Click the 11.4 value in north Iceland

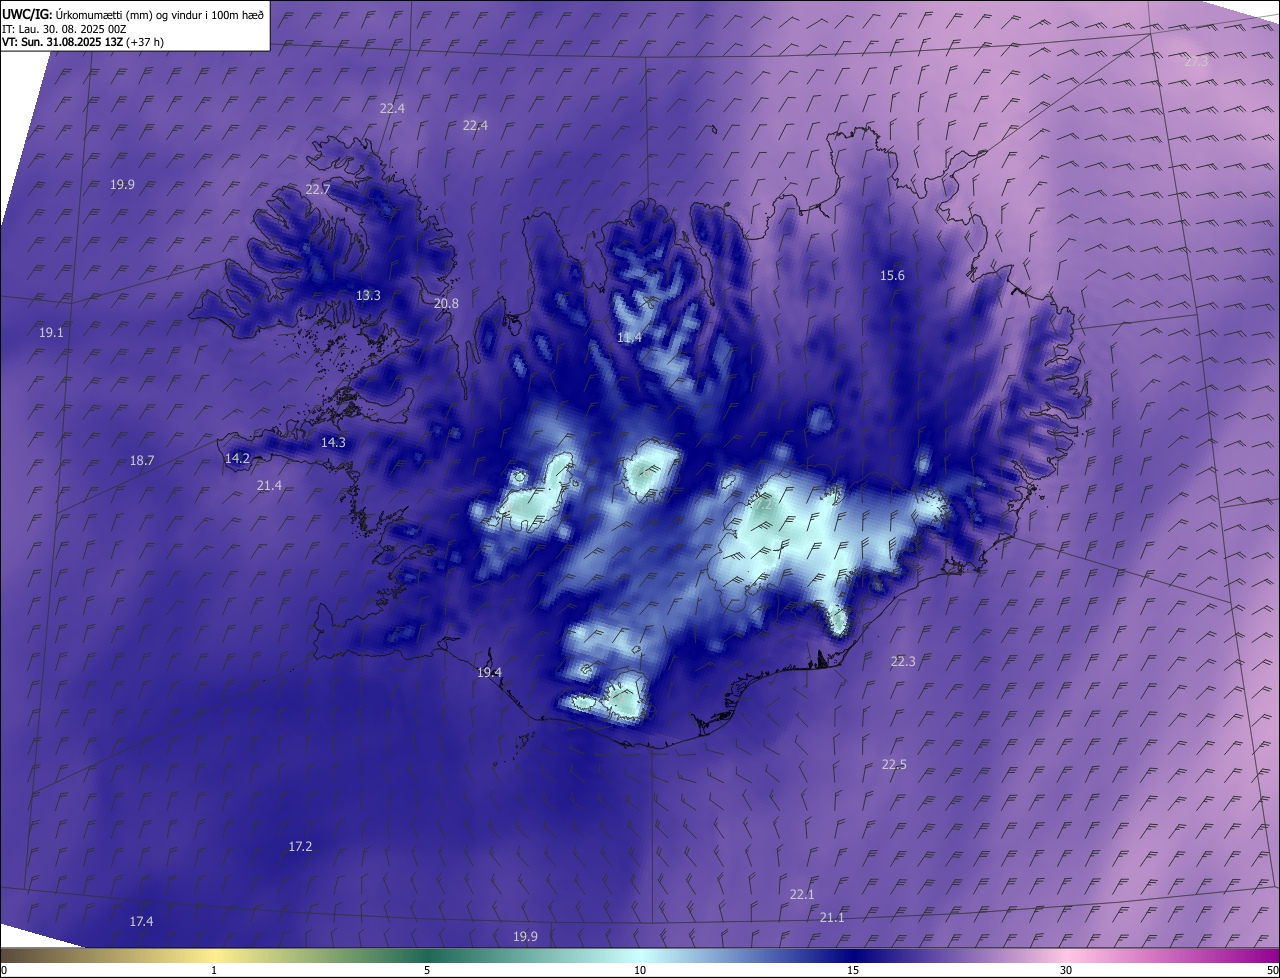629,337
